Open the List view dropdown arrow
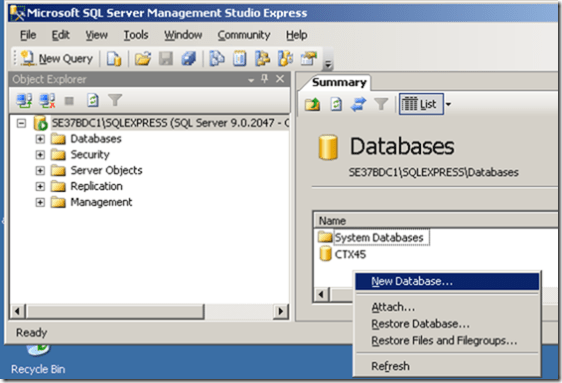 click(x=448, y=105)
